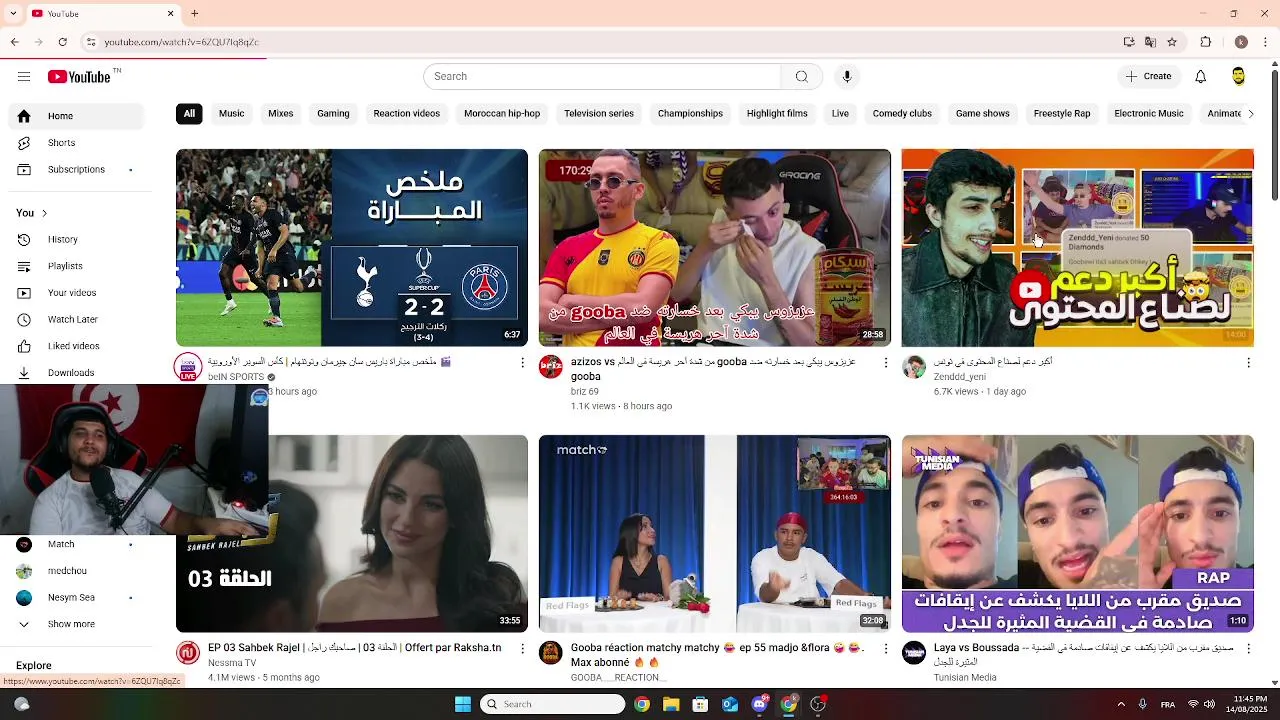1280x720 pixels.
Task: Open beIN SPORTS channel avatar
Action: click(x=188, y=367)
